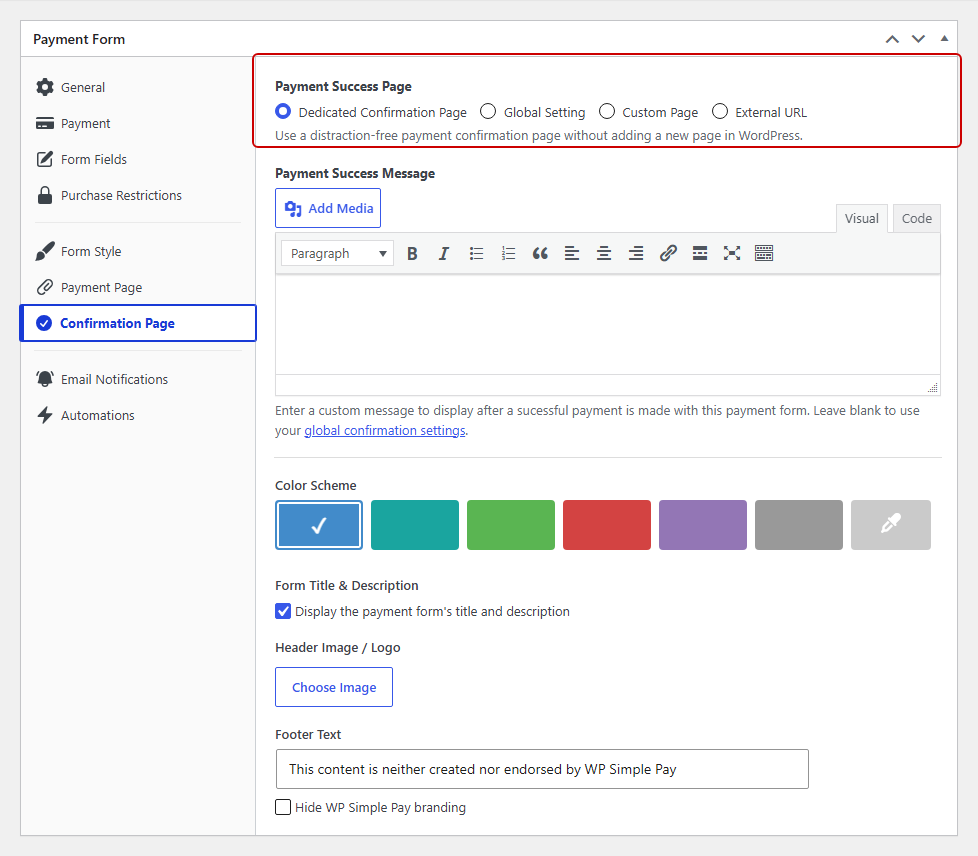
Task: Switch to Form Fields tab
Action: [x=137, y=159]
